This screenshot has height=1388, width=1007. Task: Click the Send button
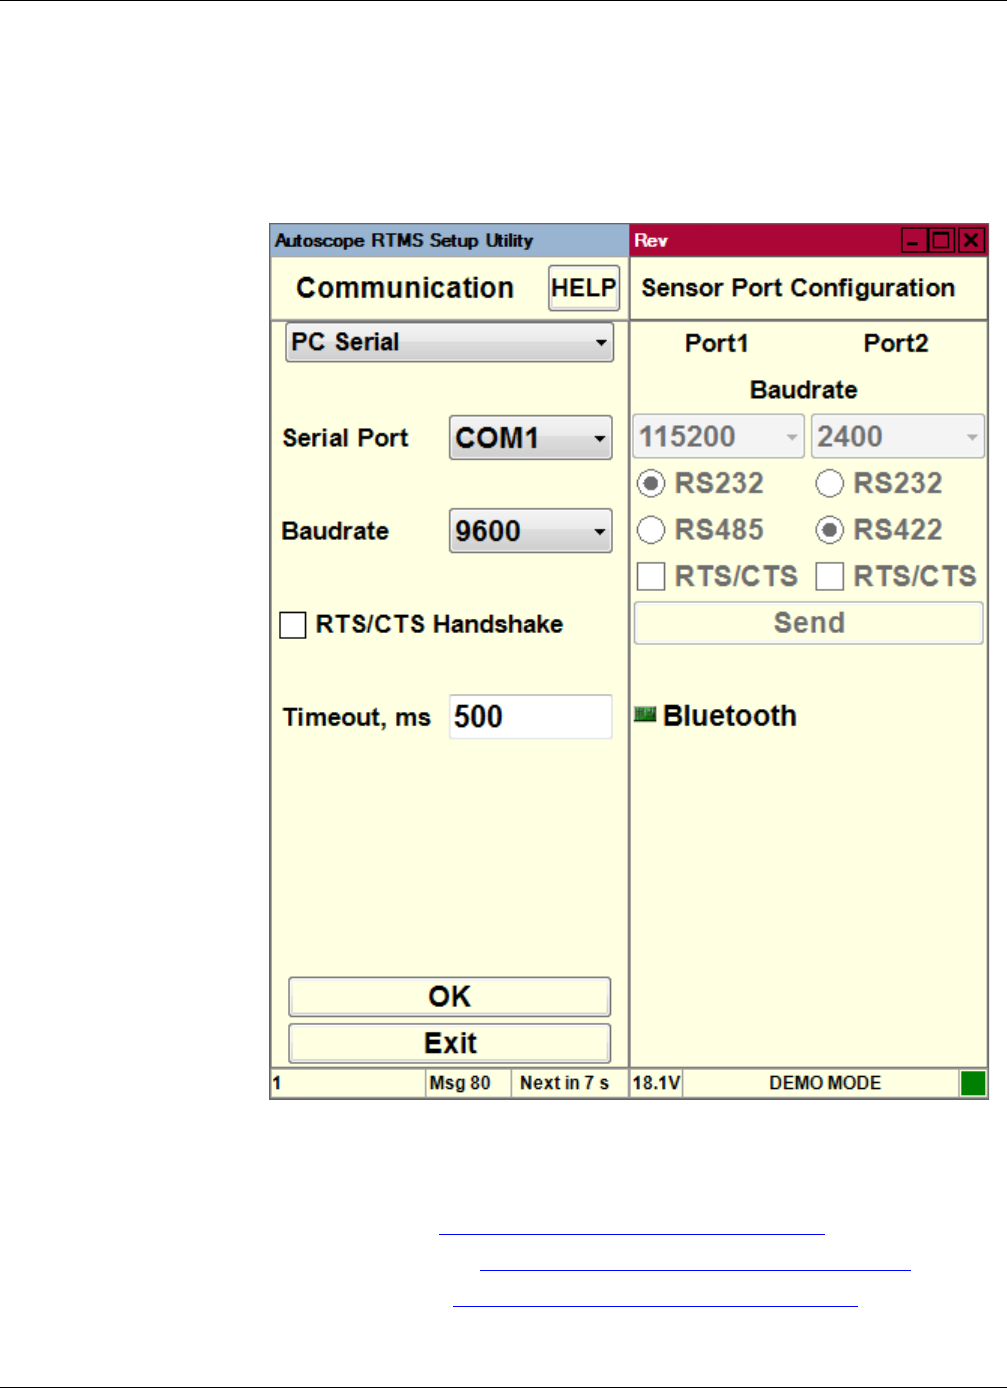pos(809,623)
